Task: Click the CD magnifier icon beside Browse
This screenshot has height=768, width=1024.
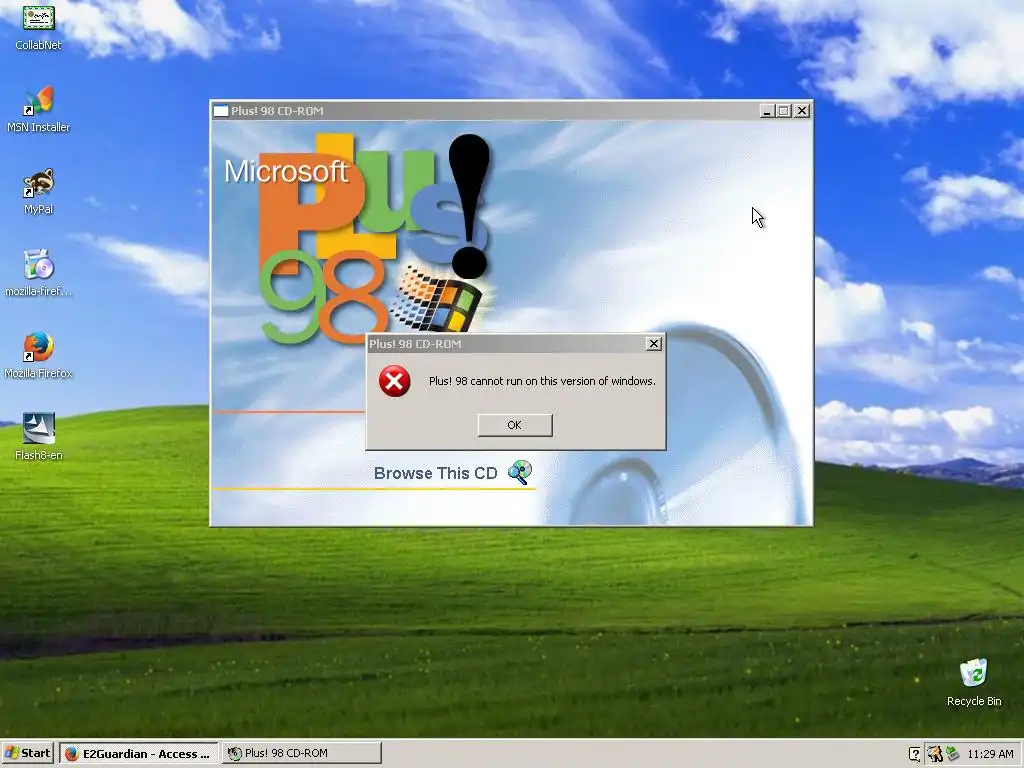Action: (520, 472)
